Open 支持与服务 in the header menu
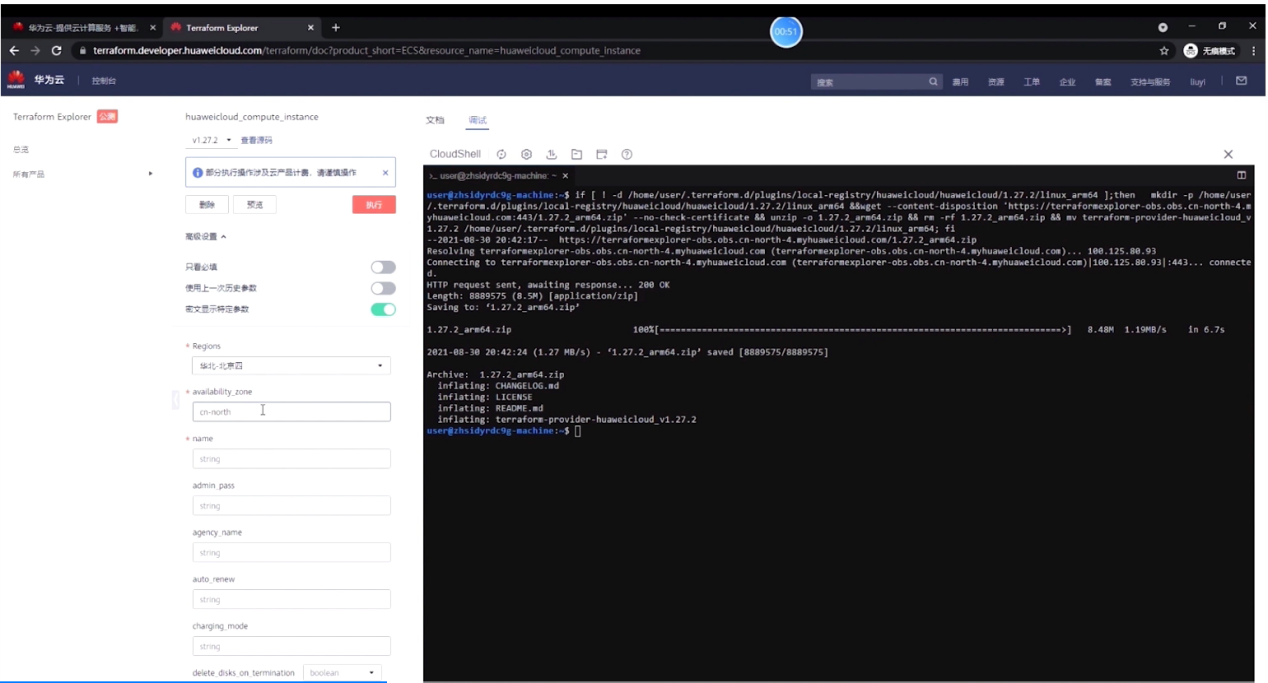Viewport: 1268px width, 683px height. (1150, 82)
